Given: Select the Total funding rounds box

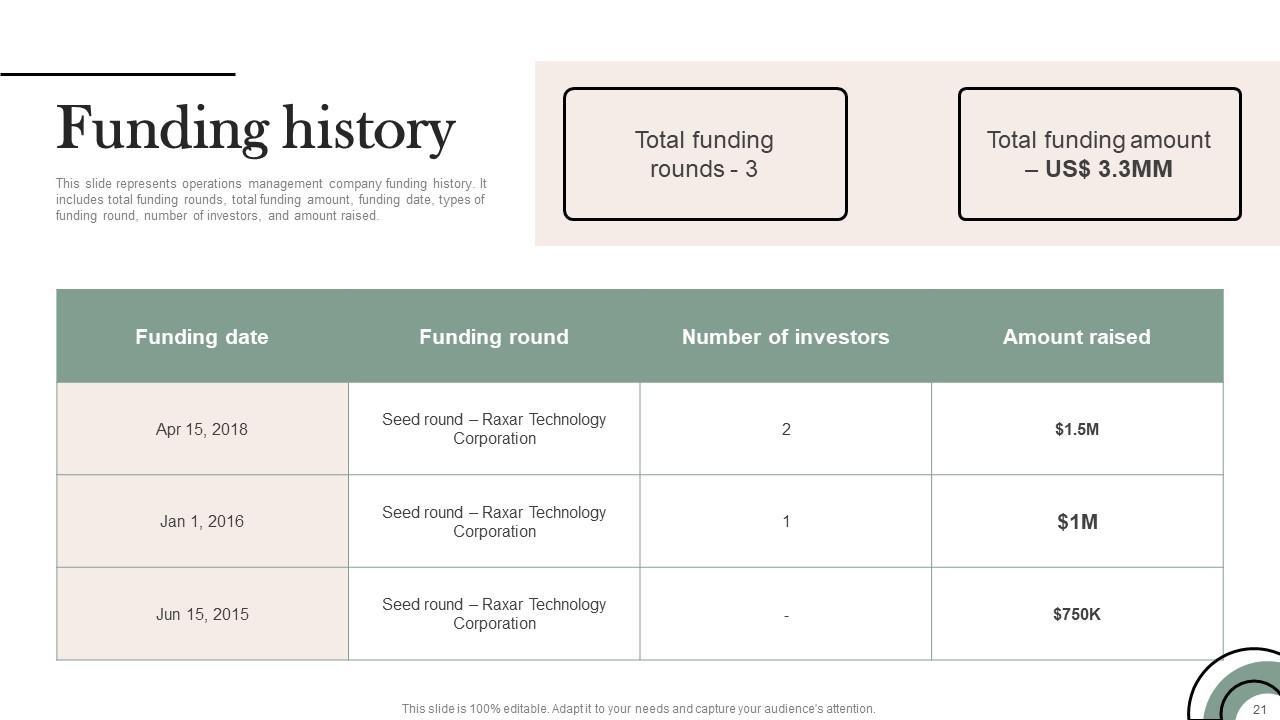Looking at the screenshot, I should (705, 154).
